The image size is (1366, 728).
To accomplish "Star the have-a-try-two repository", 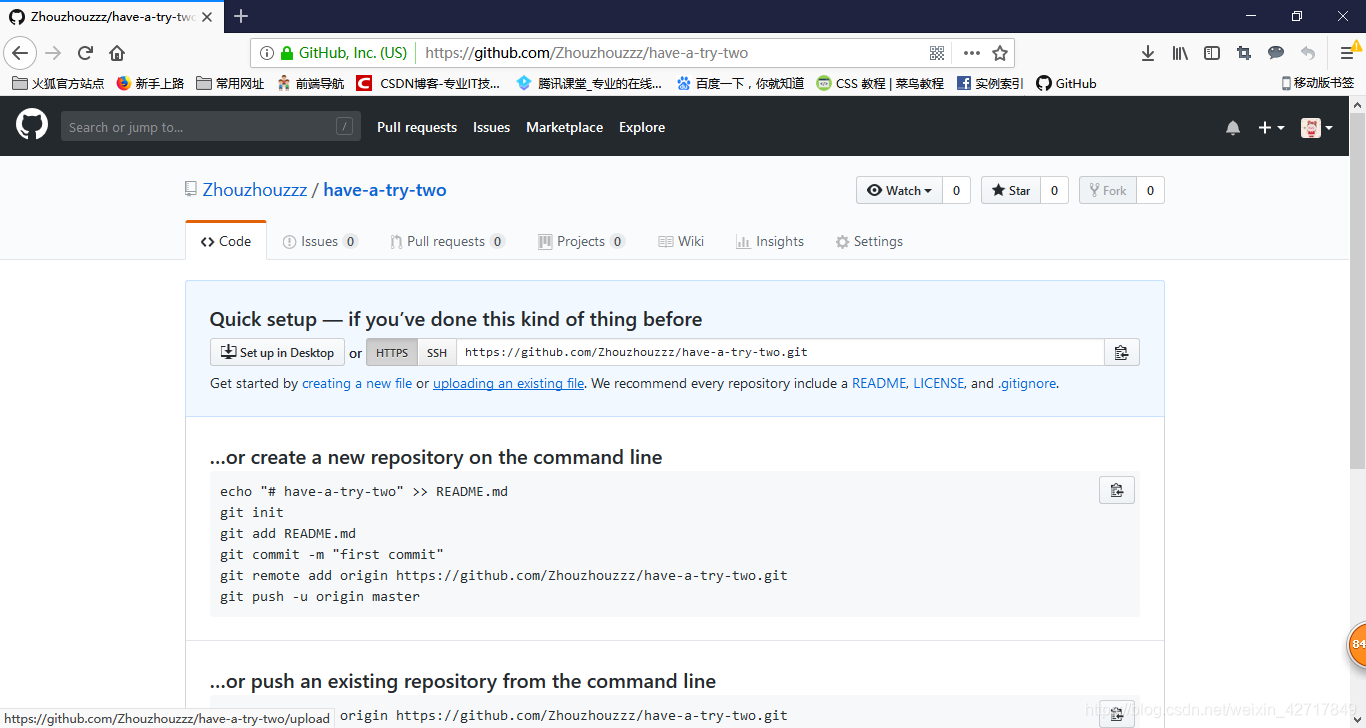I will point(1011,190).
